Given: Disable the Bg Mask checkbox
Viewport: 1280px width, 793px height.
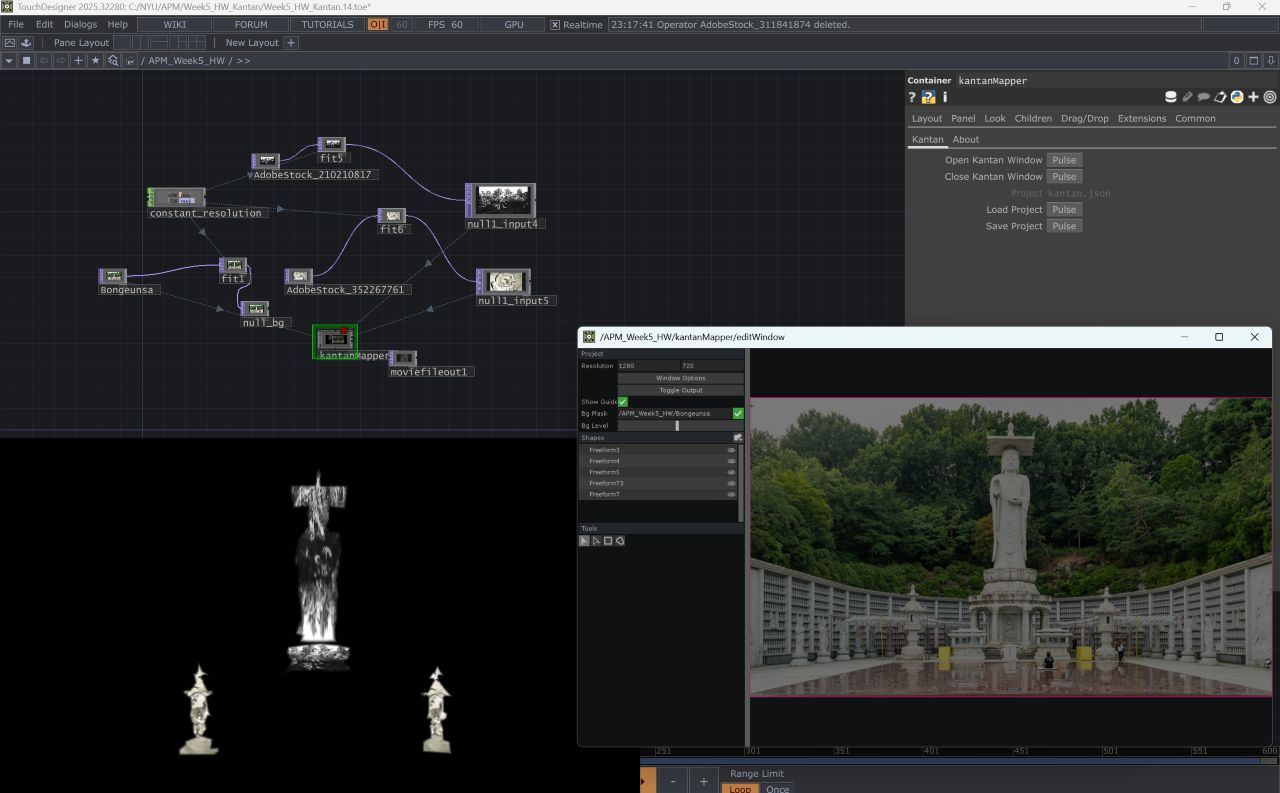Looking at the screenshot, I should [x=738, y=413].
